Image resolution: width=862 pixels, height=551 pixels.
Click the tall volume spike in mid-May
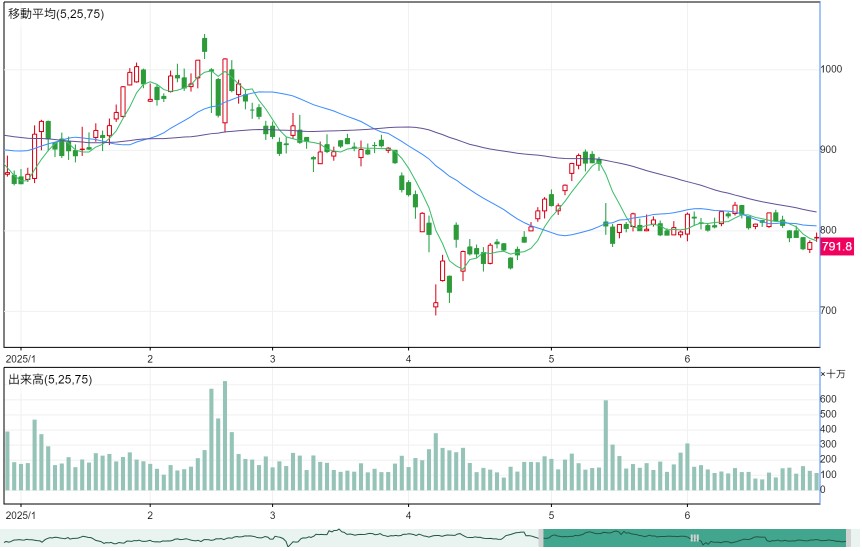click(606, 445)
